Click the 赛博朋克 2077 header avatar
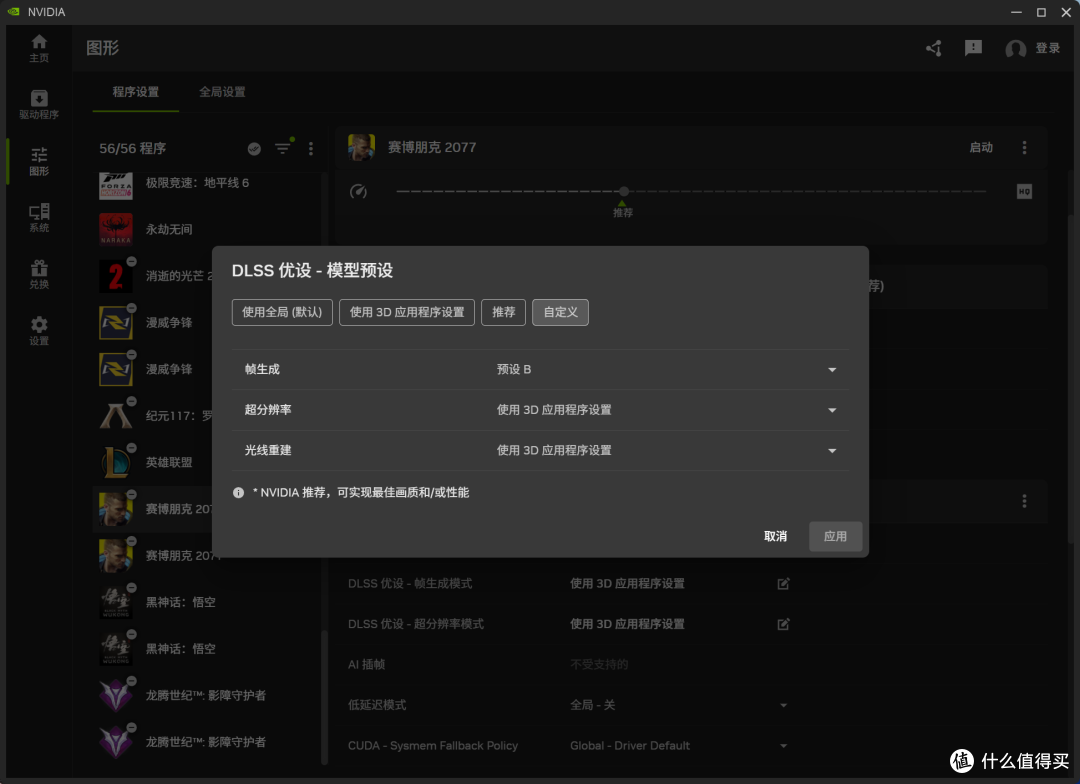 [361, 147]
